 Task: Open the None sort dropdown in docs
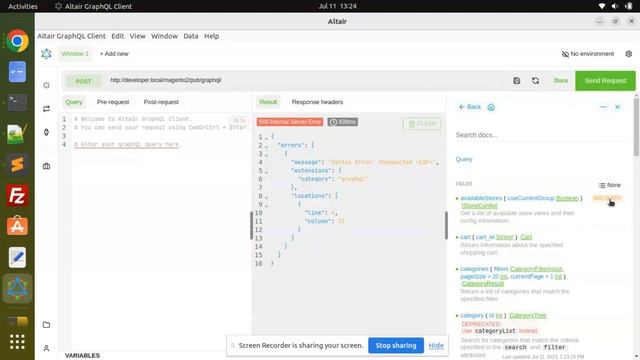[609, 185]
